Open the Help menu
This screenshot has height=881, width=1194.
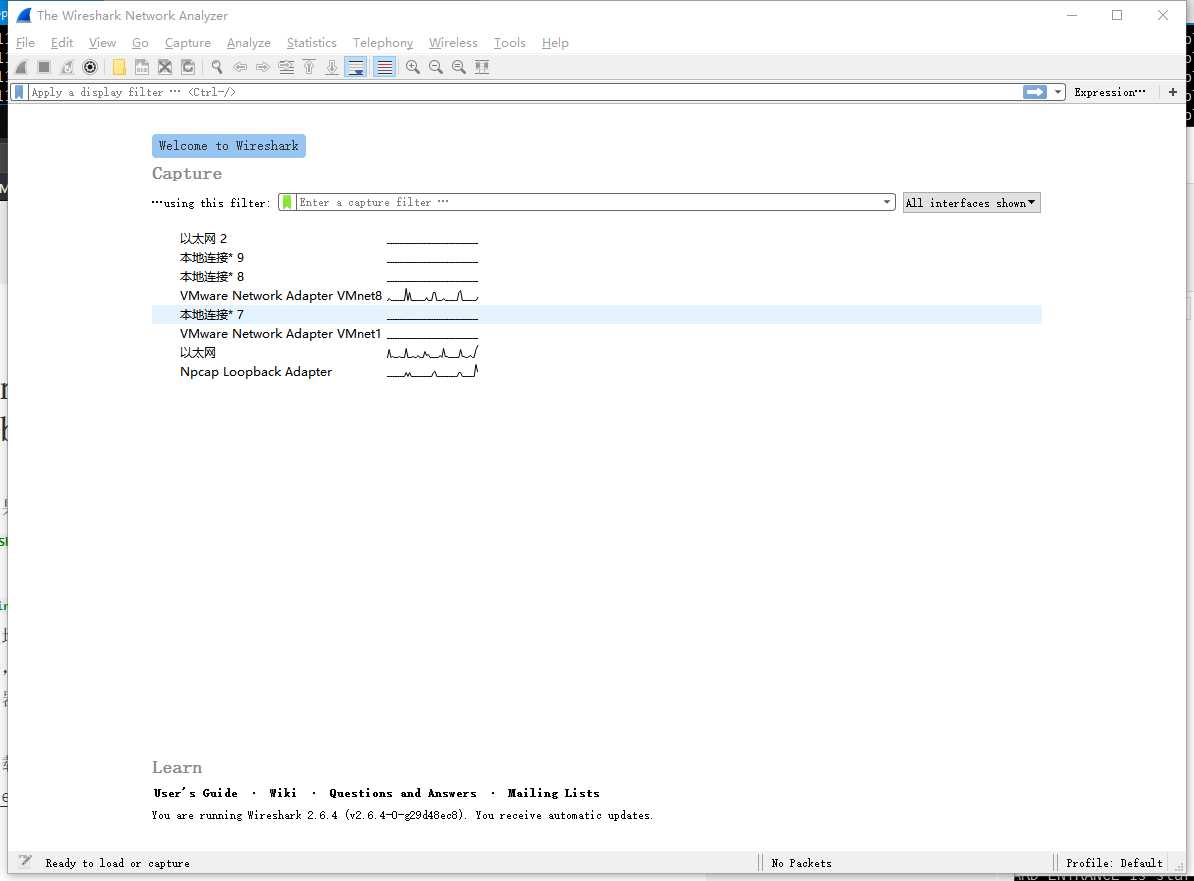(555, 43)
